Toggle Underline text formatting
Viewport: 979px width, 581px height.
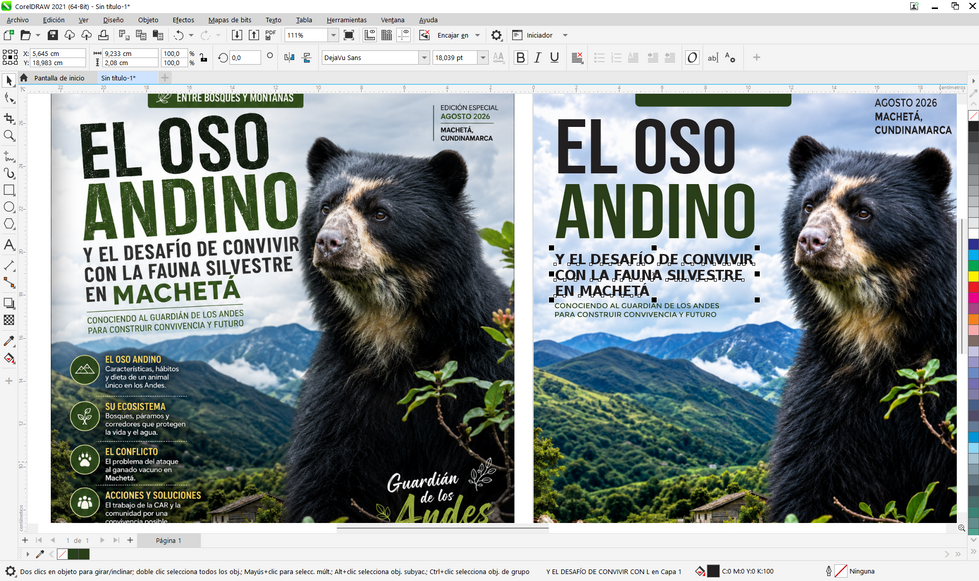(554, 57)
